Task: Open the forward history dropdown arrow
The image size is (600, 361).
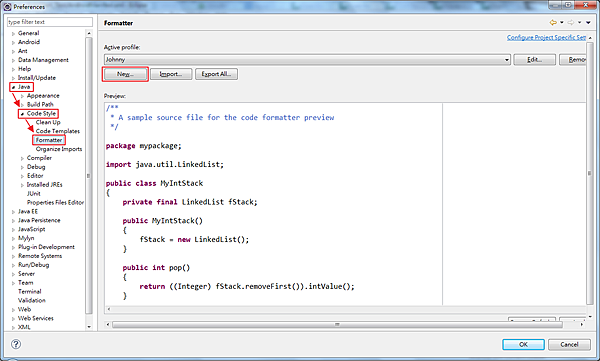Action: pos(579,23)
